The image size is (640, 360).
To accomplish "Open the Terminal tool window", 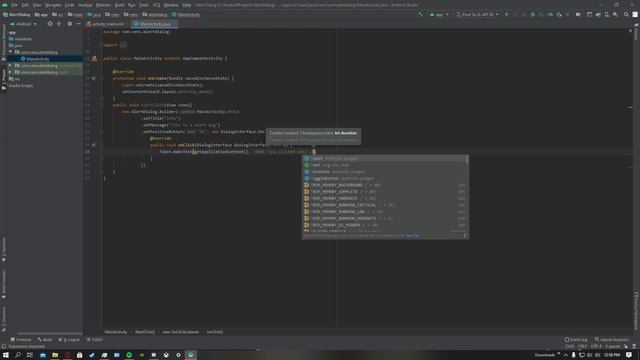I will [20, 340].
